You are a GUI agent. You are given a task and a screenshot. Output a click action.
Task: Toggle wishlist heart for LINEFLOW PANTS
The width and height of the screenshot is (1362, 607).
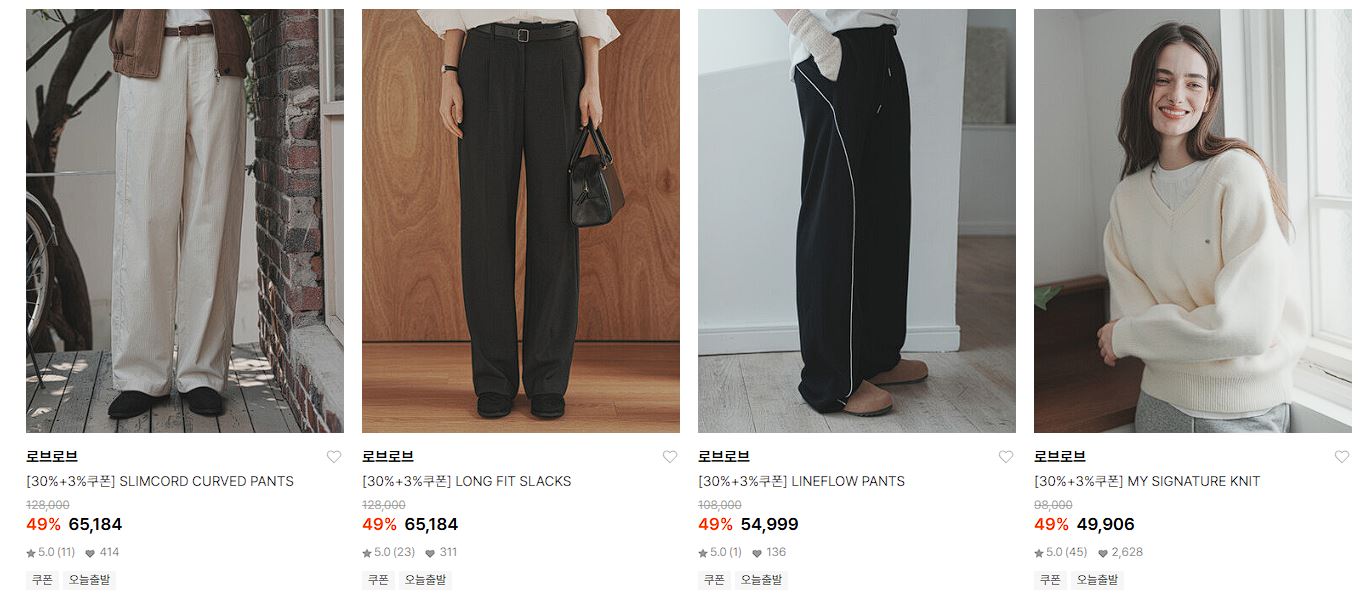click(x=1006, y=457)
